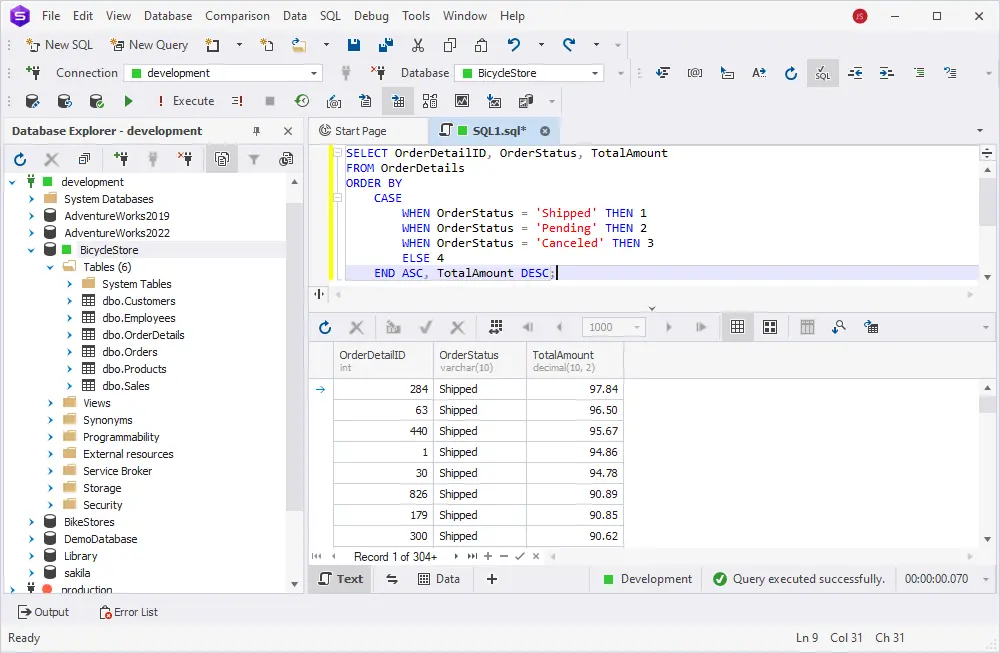
Task: Click the New Connection plug icon in Database Explorer
Action: tap(121, 159)
